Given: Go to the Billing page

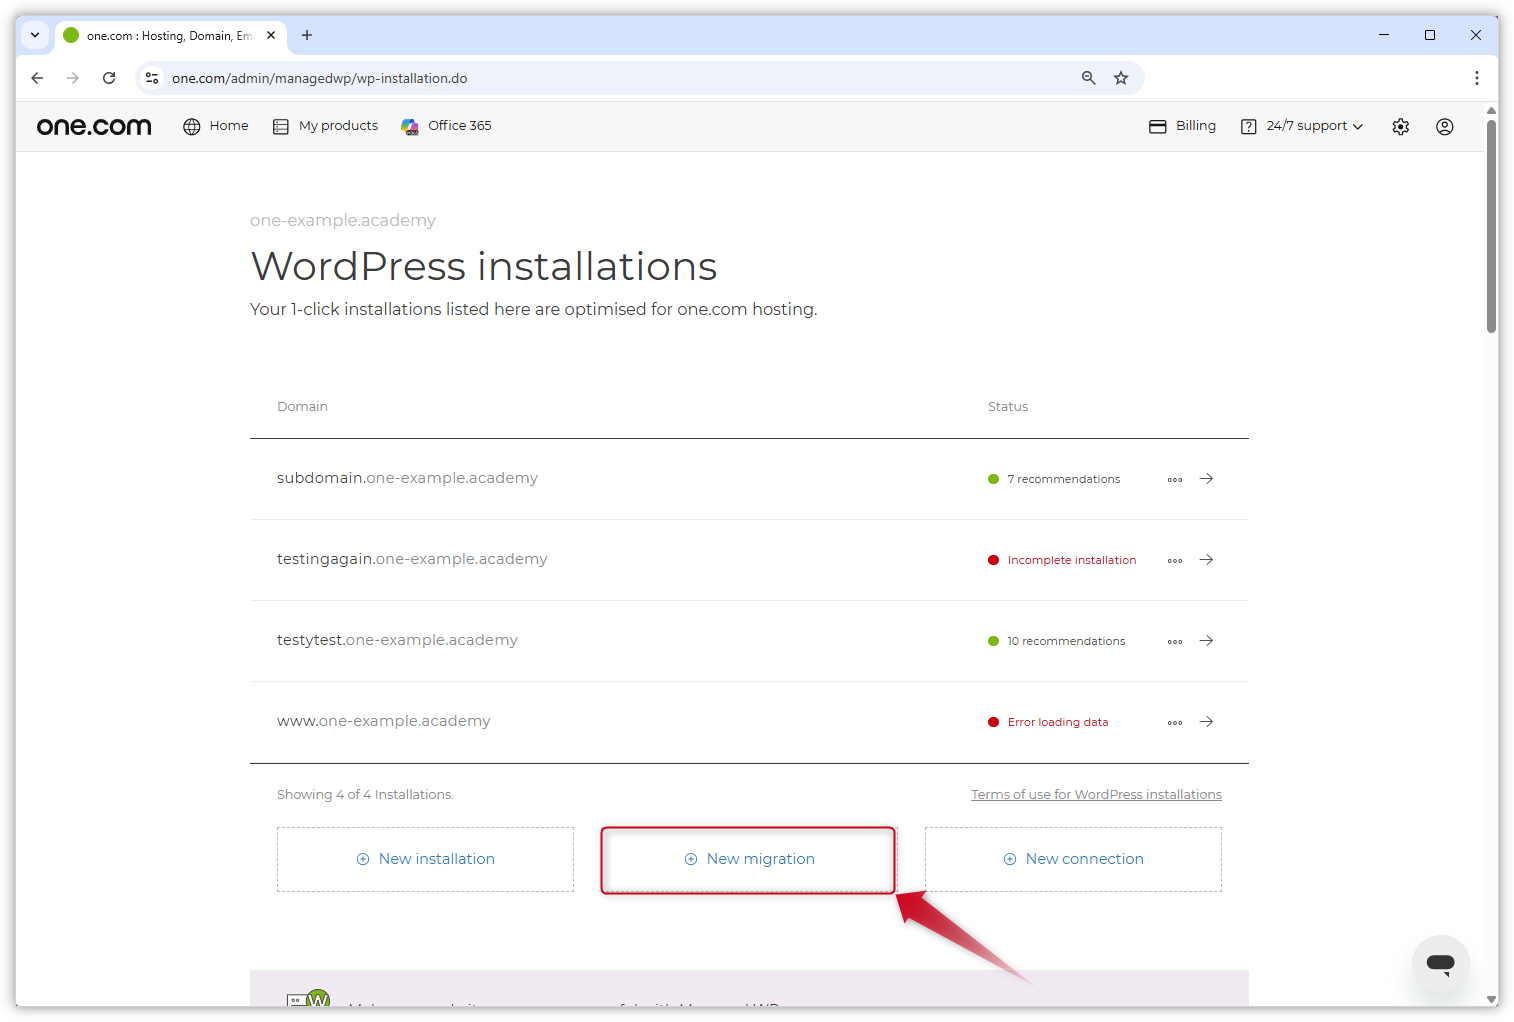Looking at the screenshot, I should point(1182,126).
